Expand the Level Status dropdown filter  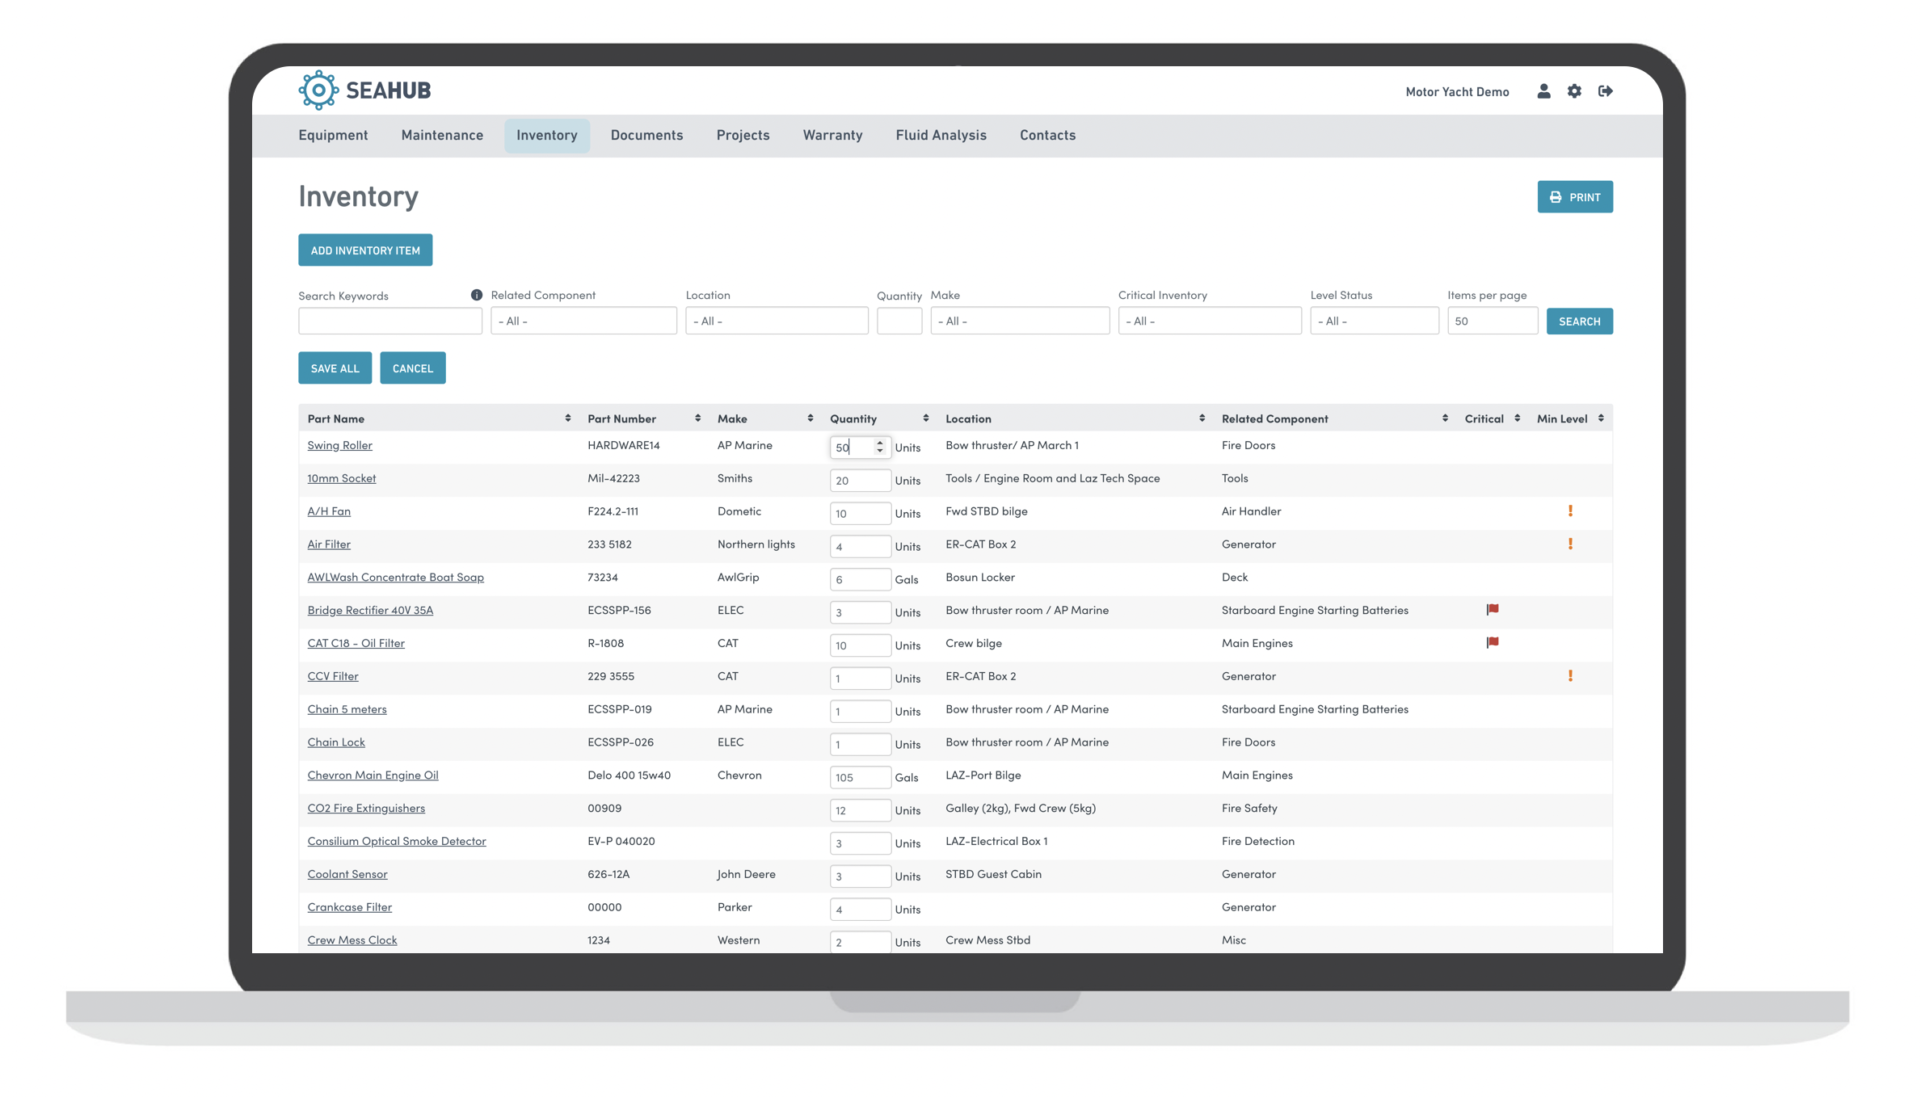1370,320
